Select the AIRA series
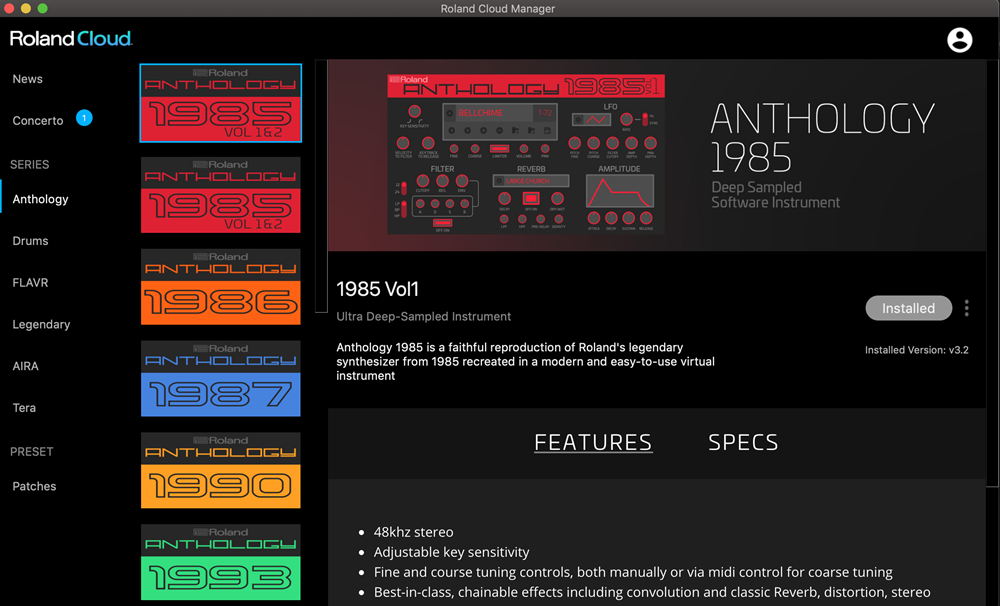Screen dimensions: 1000x606 [x=25, y=366]
